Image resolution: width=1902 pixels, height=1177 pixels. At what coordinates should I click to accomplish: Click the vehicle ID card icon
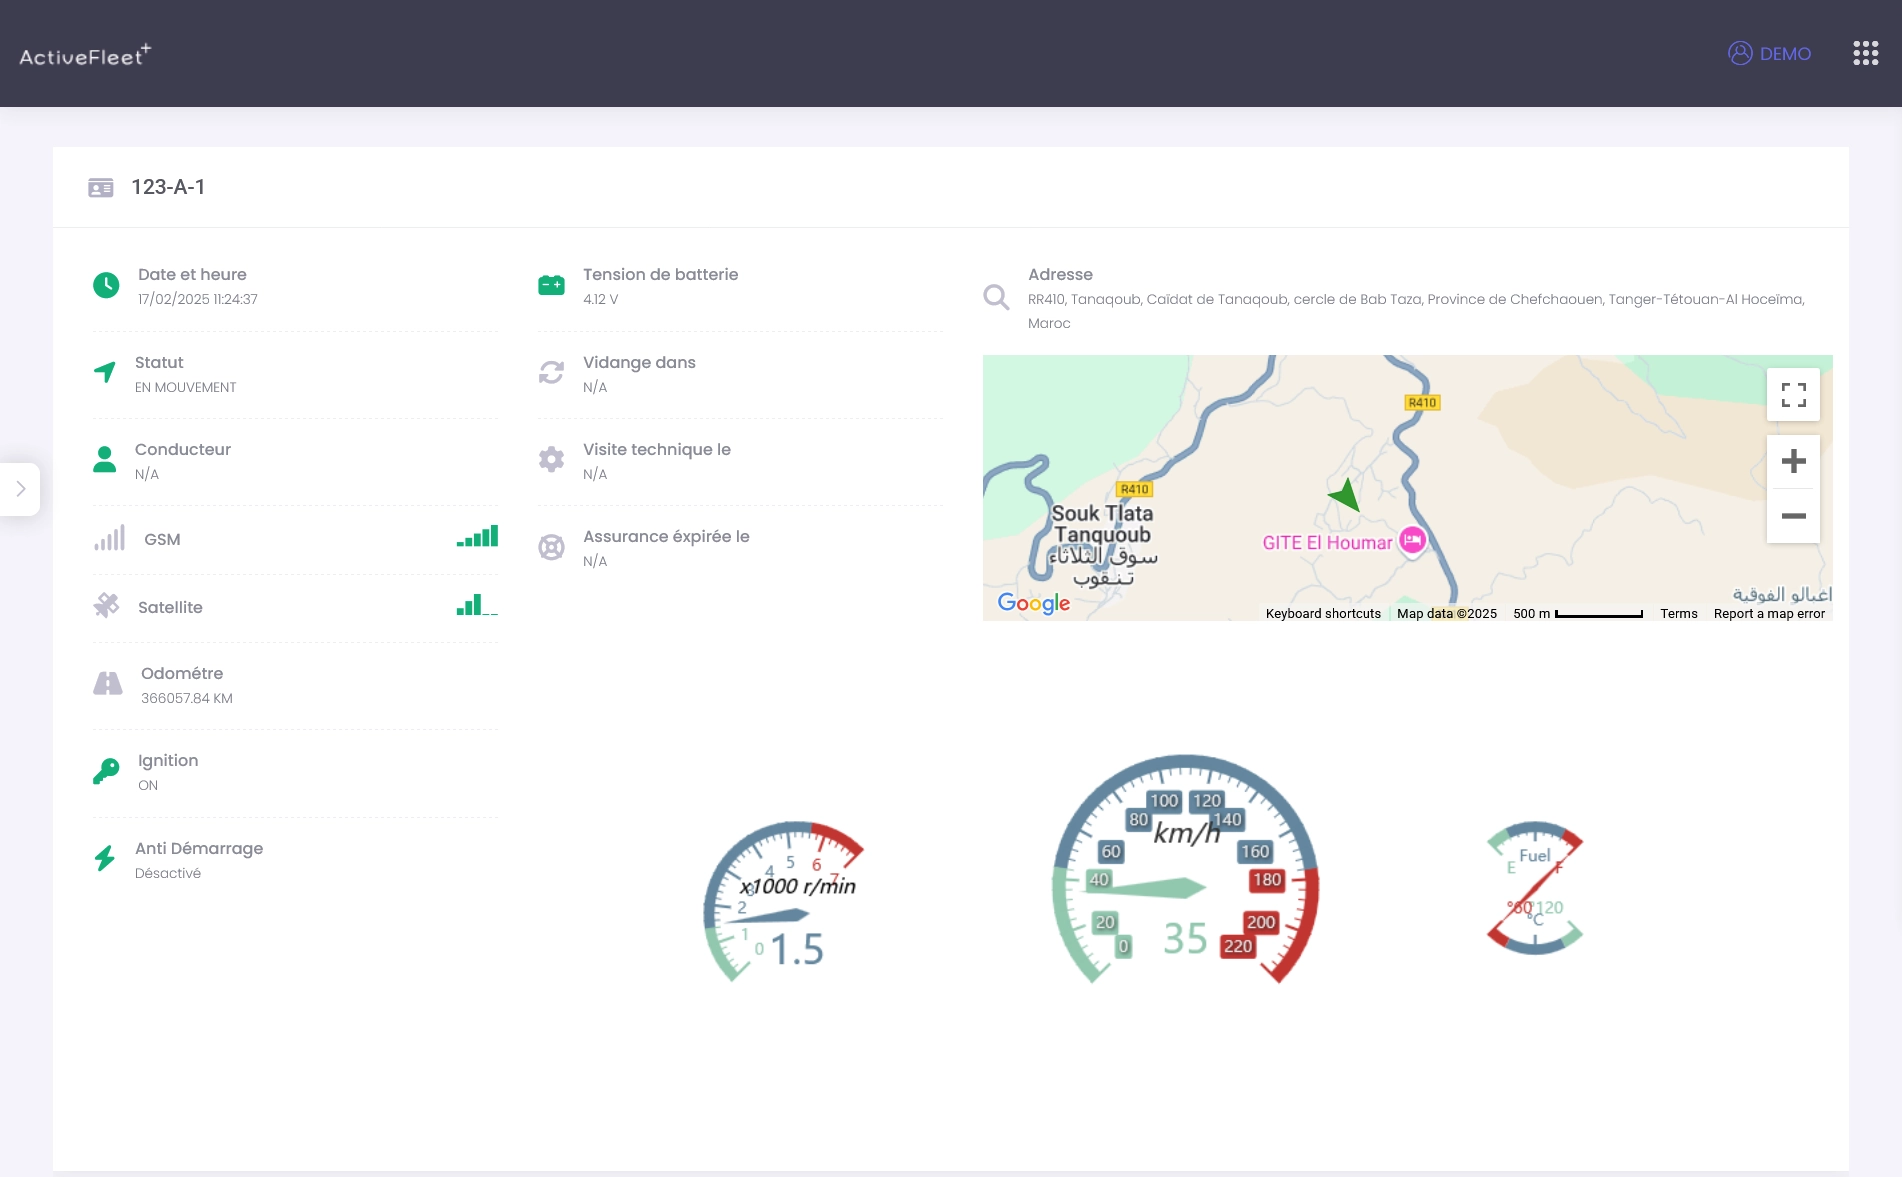pos(101,188)
